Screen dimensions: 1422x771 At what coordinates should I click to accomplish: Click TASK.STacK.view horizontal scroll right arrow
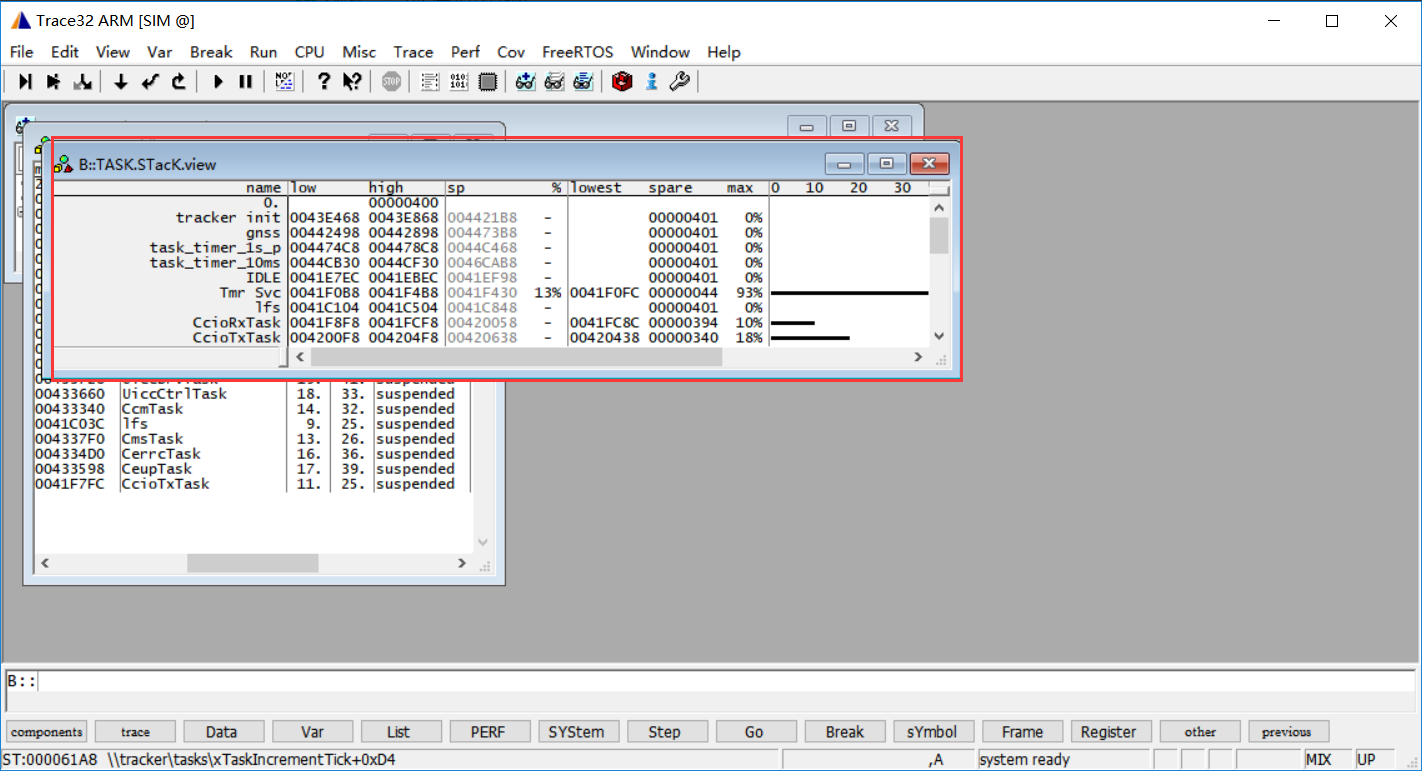tap(918, 357)
